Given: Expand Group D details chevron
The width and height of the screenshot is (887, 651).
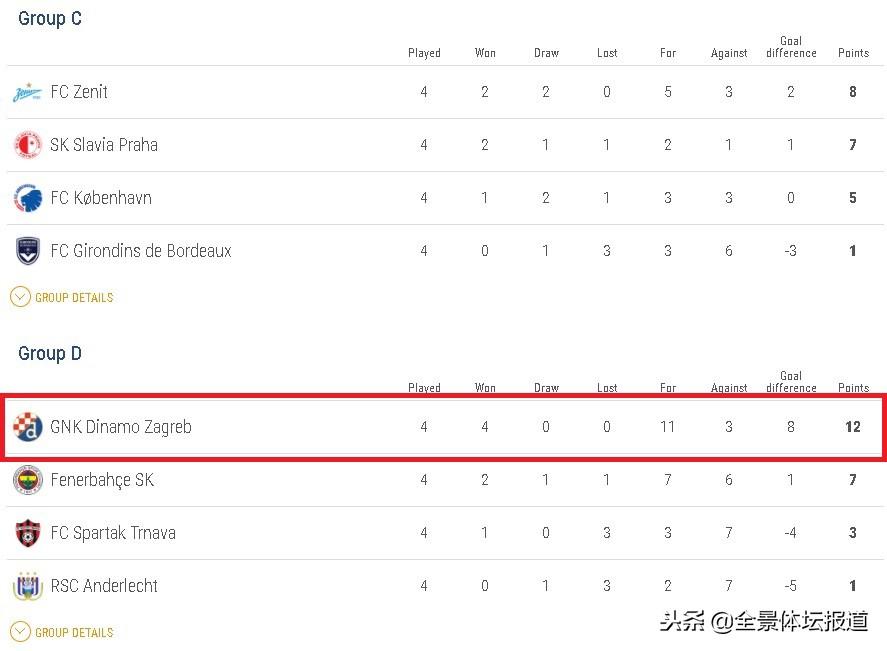Looking at the screenshot, I should [x=20, y=632].
